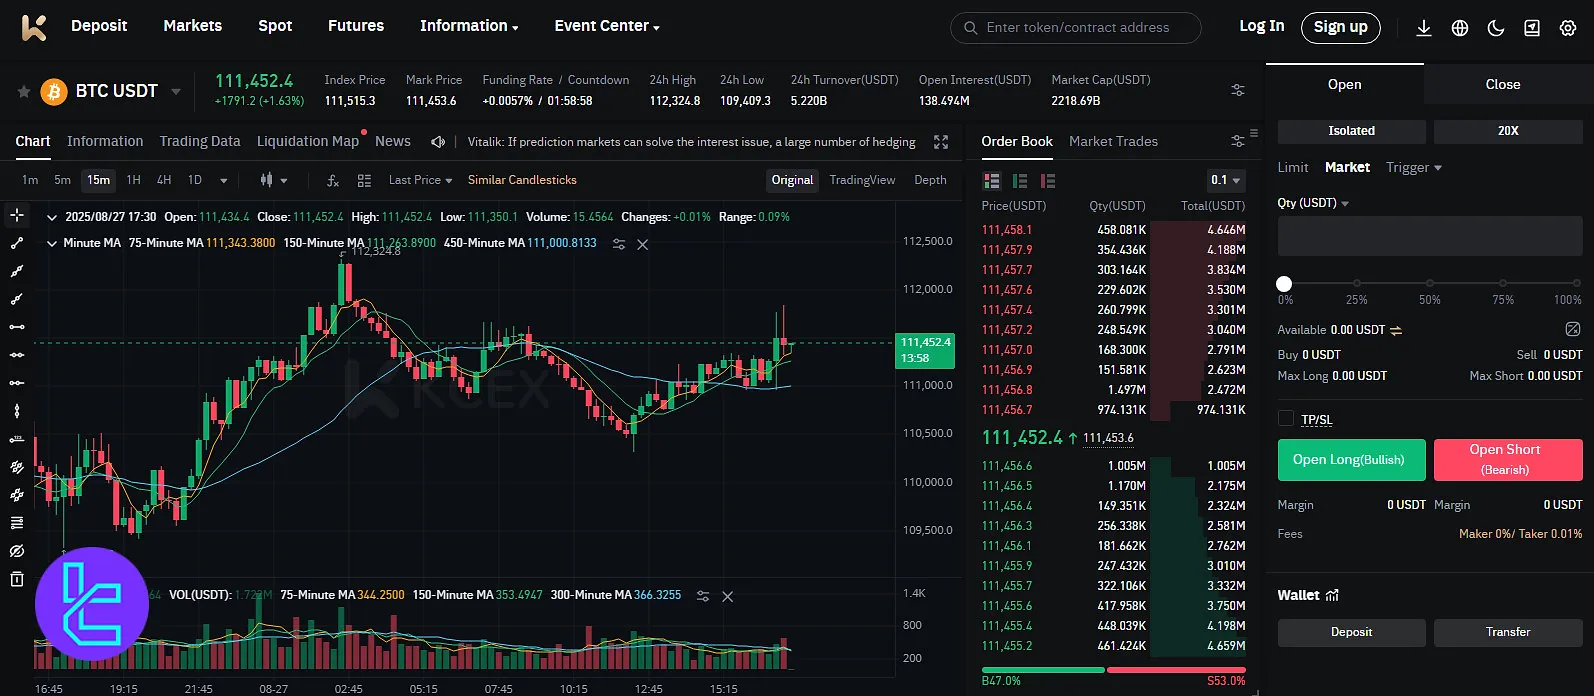Open the News tab
Image resolution: width=1594 pixels, height=696 pixels.
click(393, 142)
